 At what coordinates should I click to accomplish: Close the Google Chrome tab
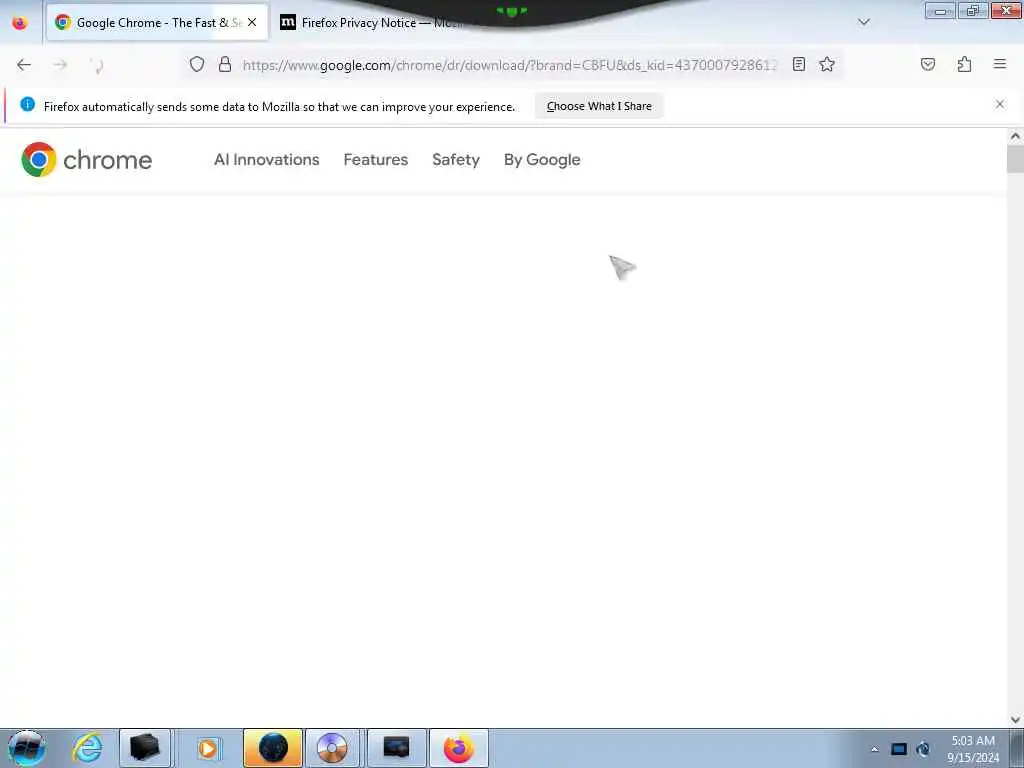(x=252, y=22)
